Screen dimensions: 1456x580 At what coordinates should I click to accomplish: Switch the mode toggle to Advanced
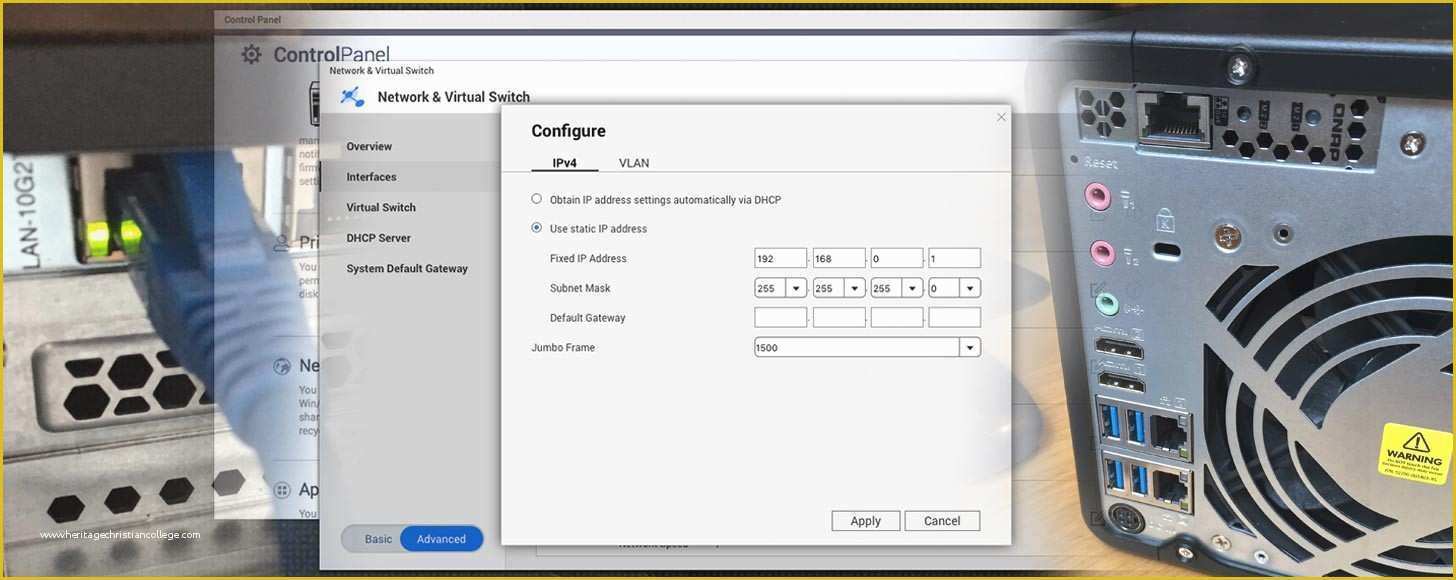[441, 539]
